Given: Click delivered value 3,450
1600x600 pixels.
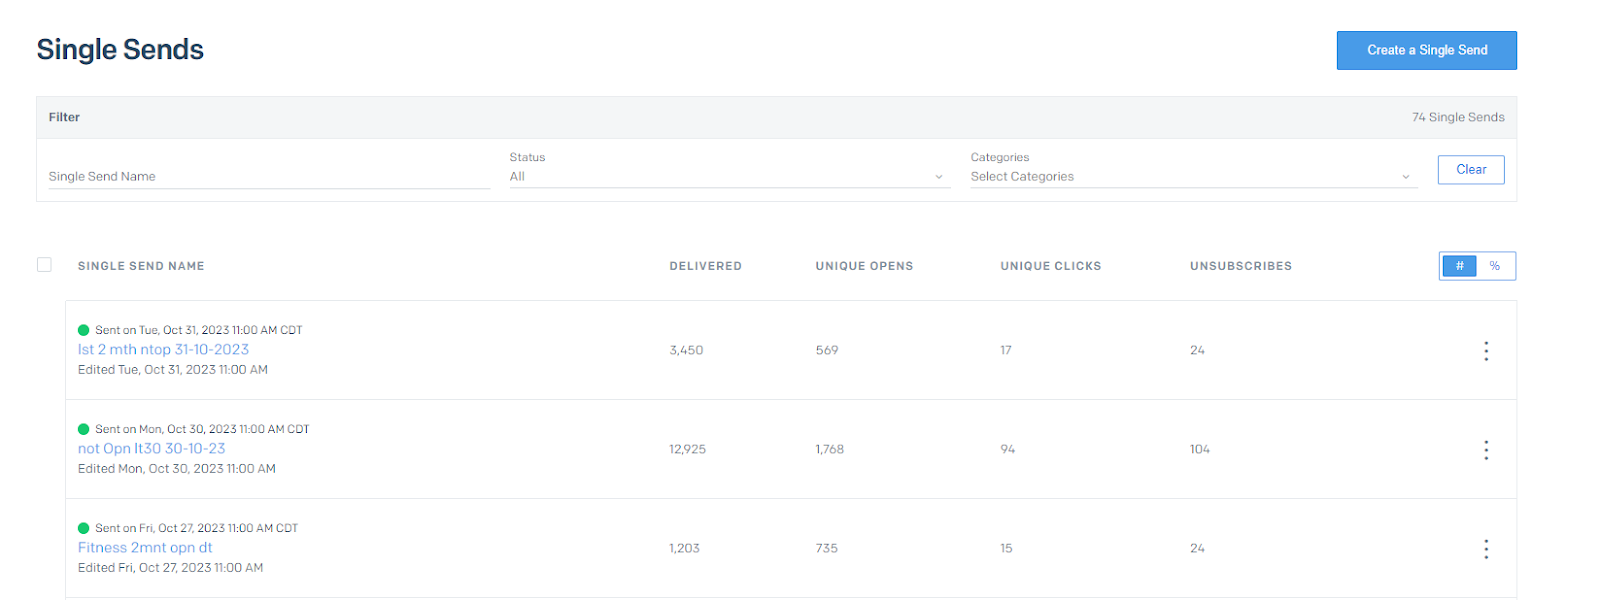Looking at the screenshot, I should pos(686,350).
